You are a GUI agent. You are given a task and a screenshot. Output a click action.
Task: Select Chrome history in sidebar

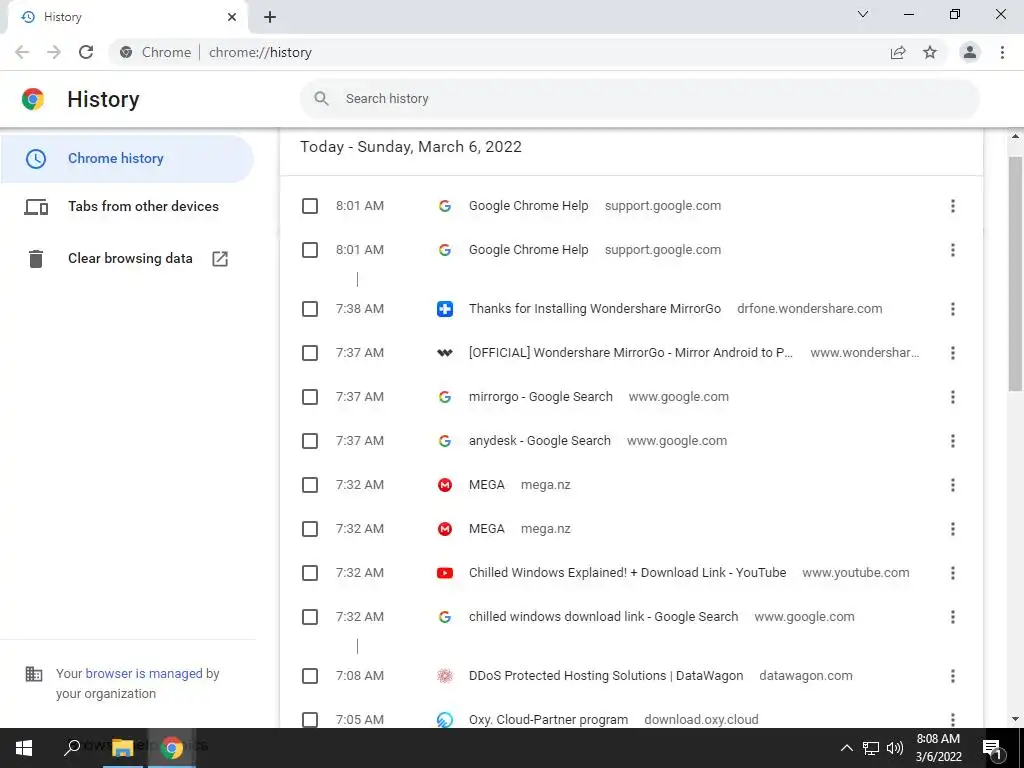pyautogui.click(x=127, y=159)
